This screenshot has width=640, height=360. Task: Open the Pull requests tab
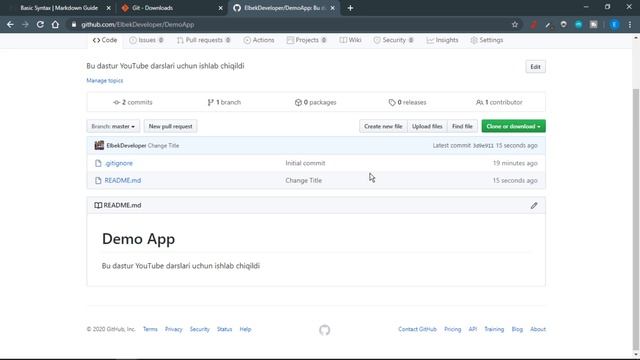(x=204, y=40)
